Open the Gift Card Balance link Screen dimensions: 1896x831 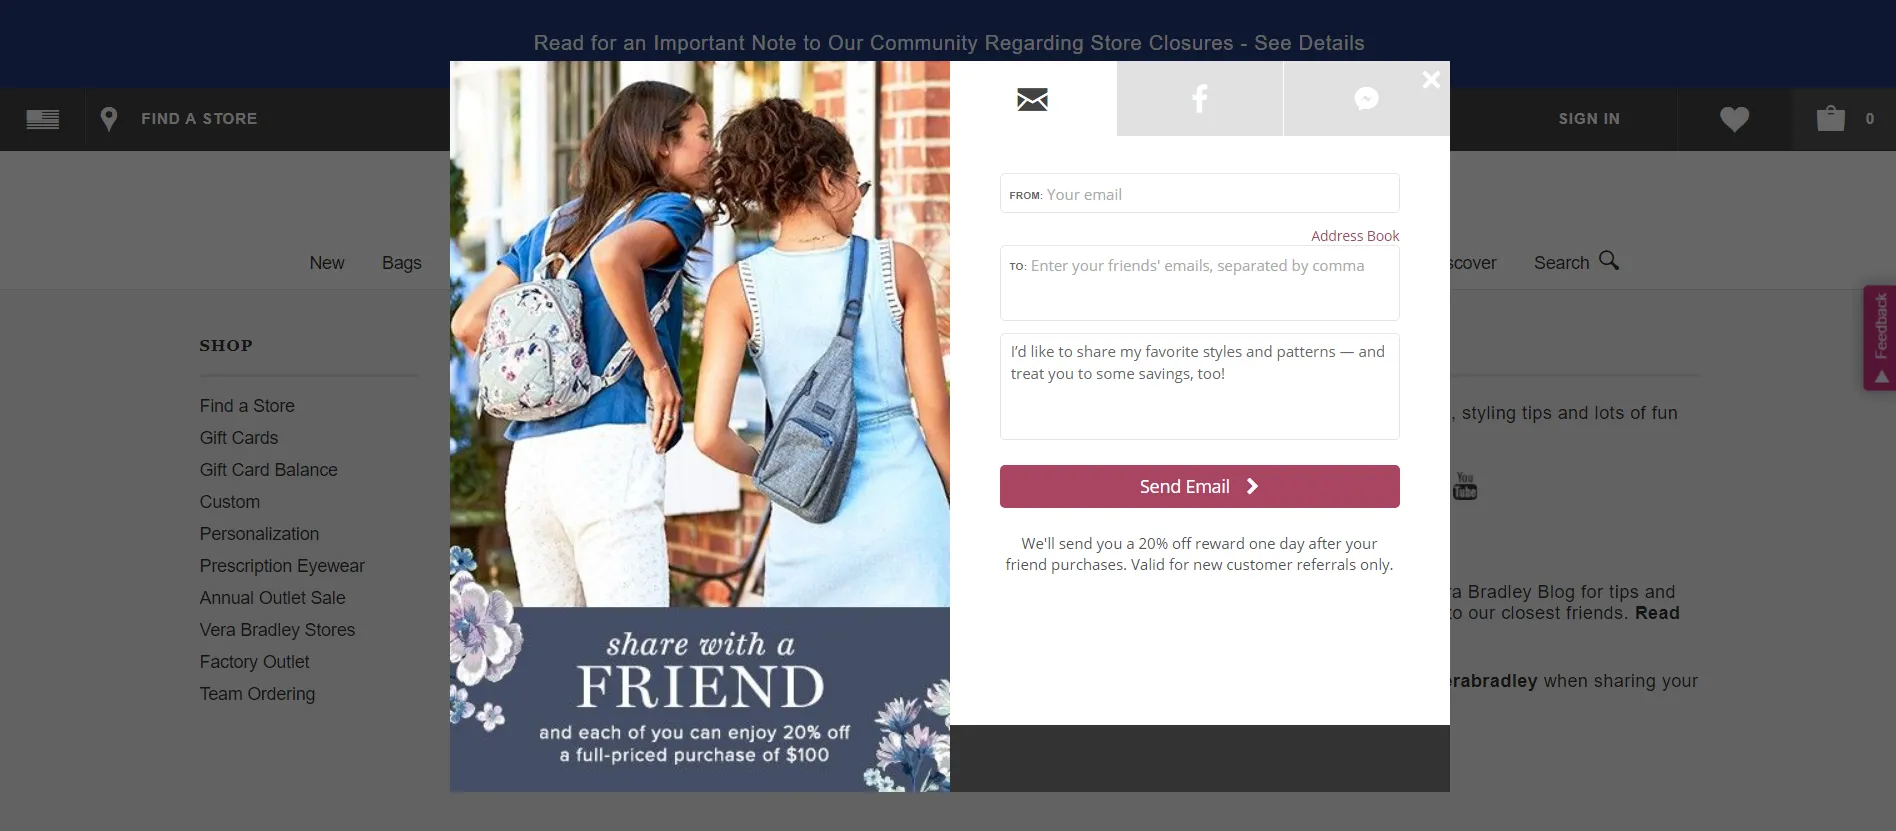tap(268, 470)
